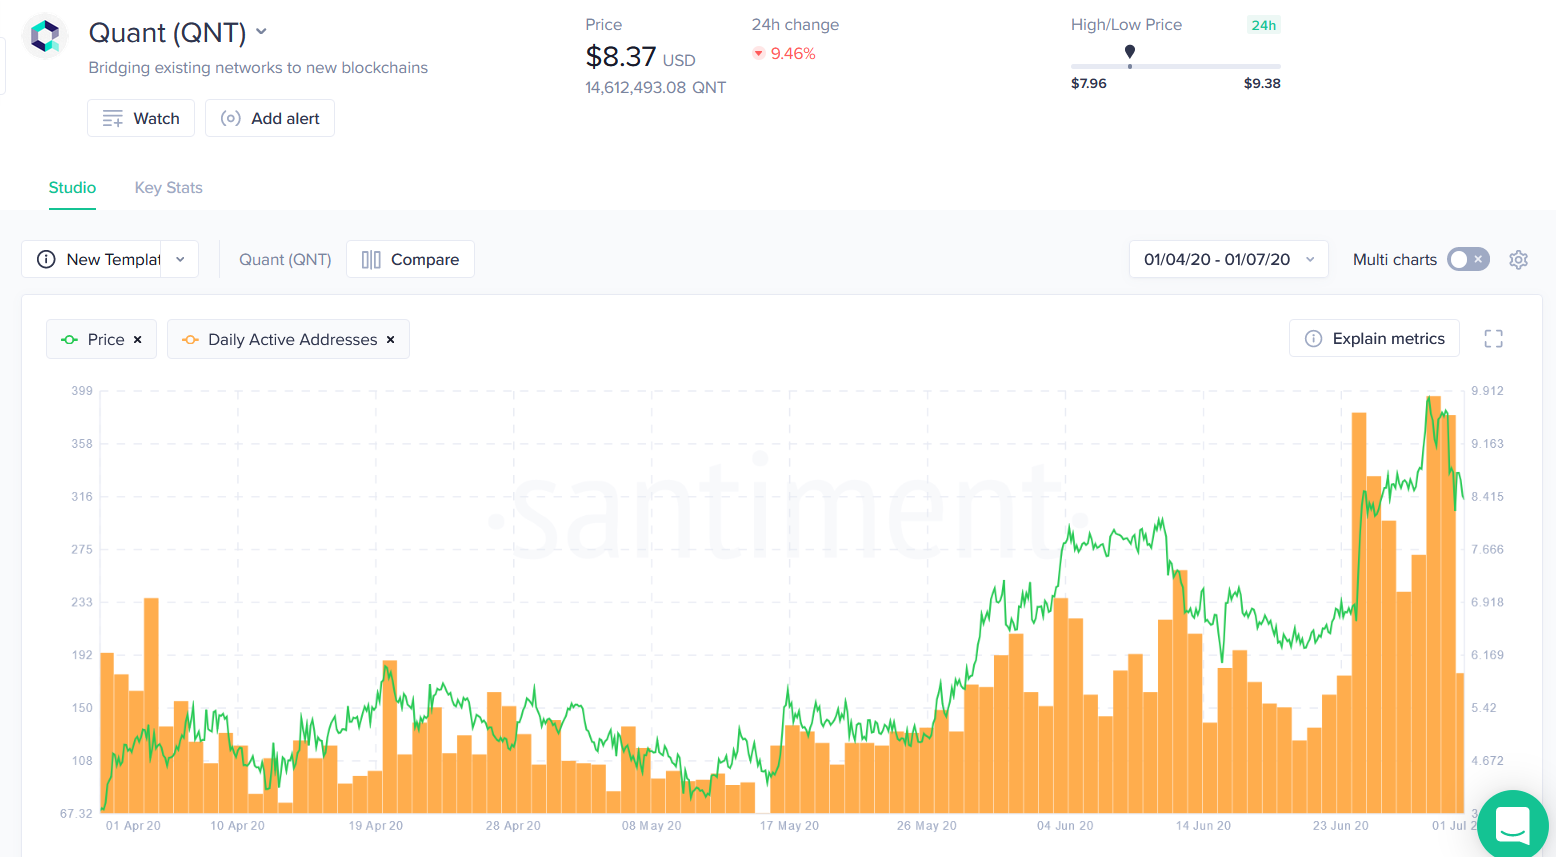Click the $8.37 price value
The height and width of the screenshot is (857, 1556).
click(621, 57)
